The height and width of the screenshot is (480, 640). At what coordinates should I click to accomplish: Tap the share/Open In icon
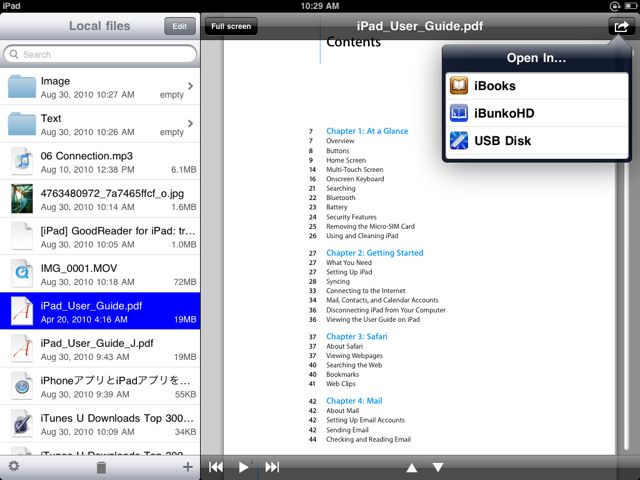[621, 27]
